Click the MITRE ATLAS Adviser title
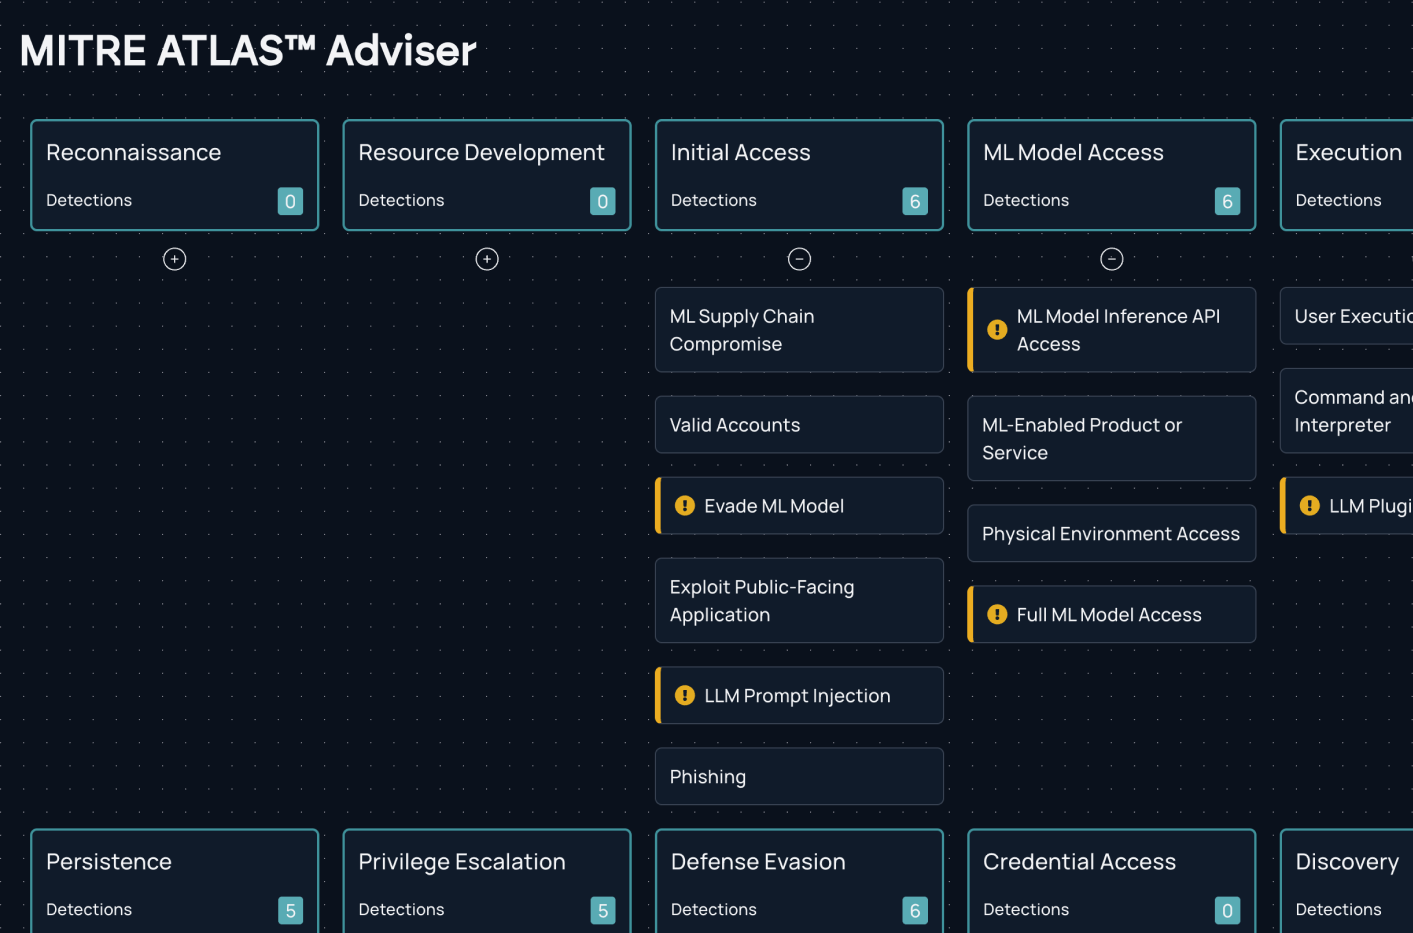This screenshot has width=1413, height=933. (248, 50)
